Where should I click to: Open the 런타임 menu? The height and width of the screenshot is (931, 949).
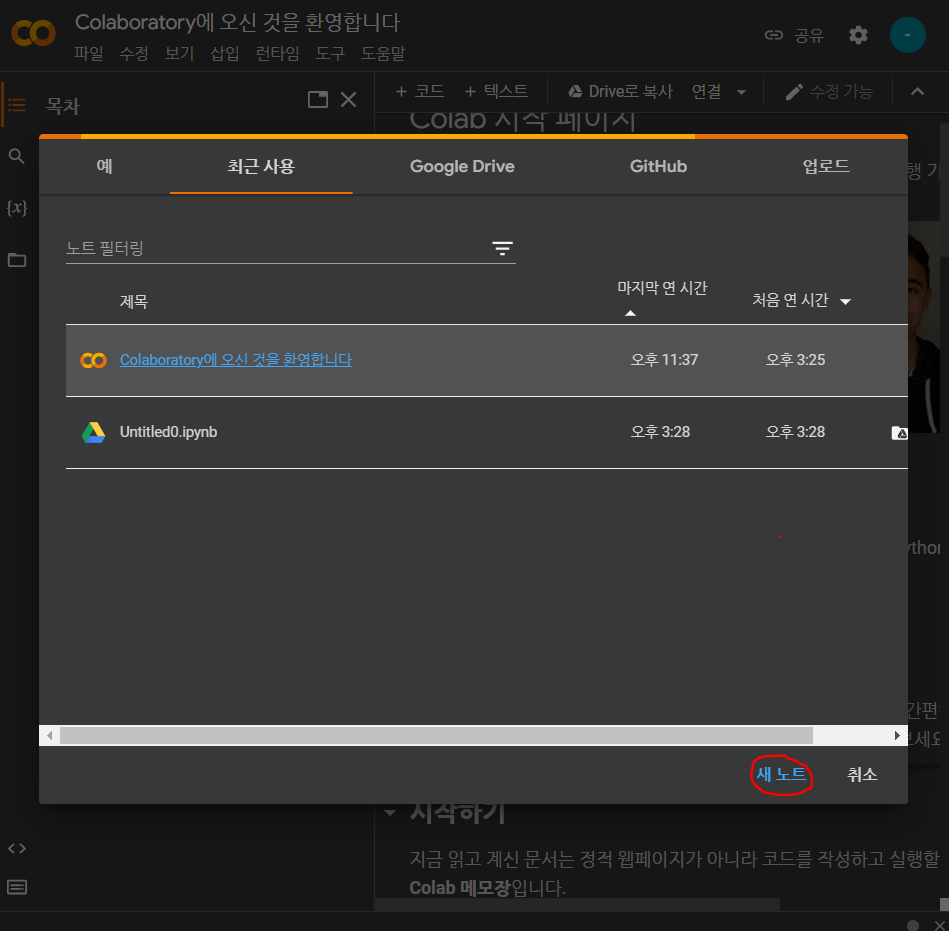coord(277,53)
